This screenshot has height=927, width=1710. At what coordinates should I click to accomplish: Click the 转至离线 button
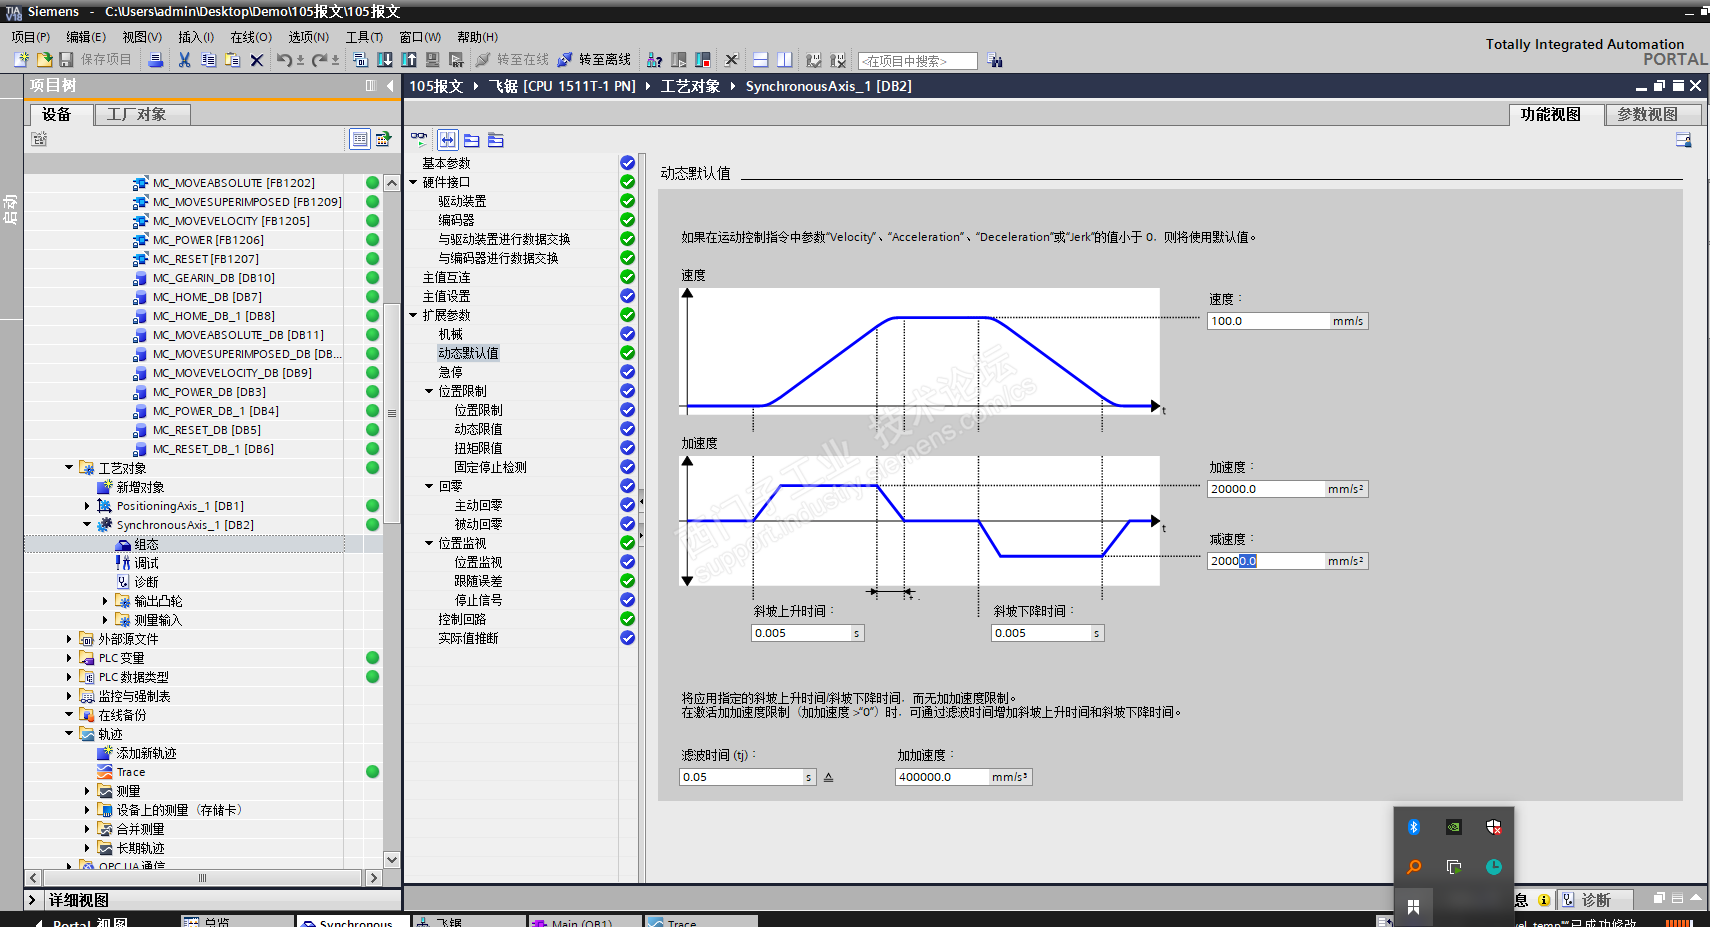point(594,60)
